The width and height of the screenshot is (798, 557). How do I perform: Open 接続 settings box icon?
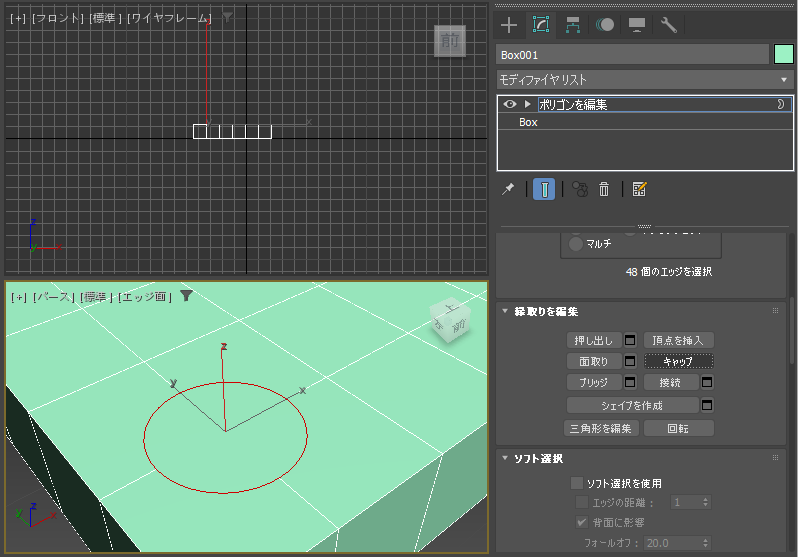point(707,382)
